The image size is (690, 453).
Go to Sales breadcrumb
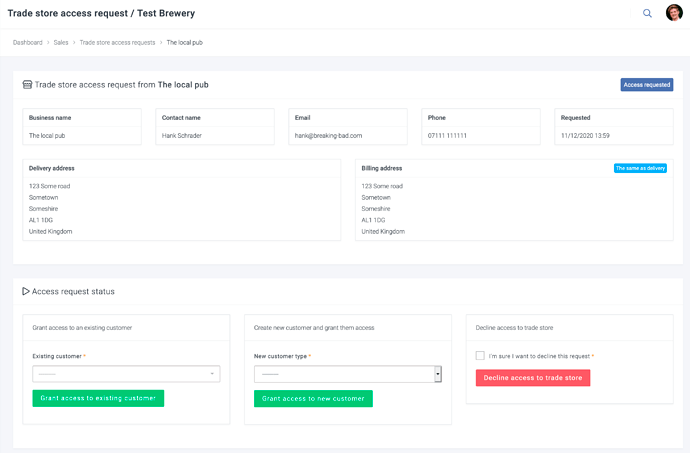pyautogui.click(x=61, y=43)
